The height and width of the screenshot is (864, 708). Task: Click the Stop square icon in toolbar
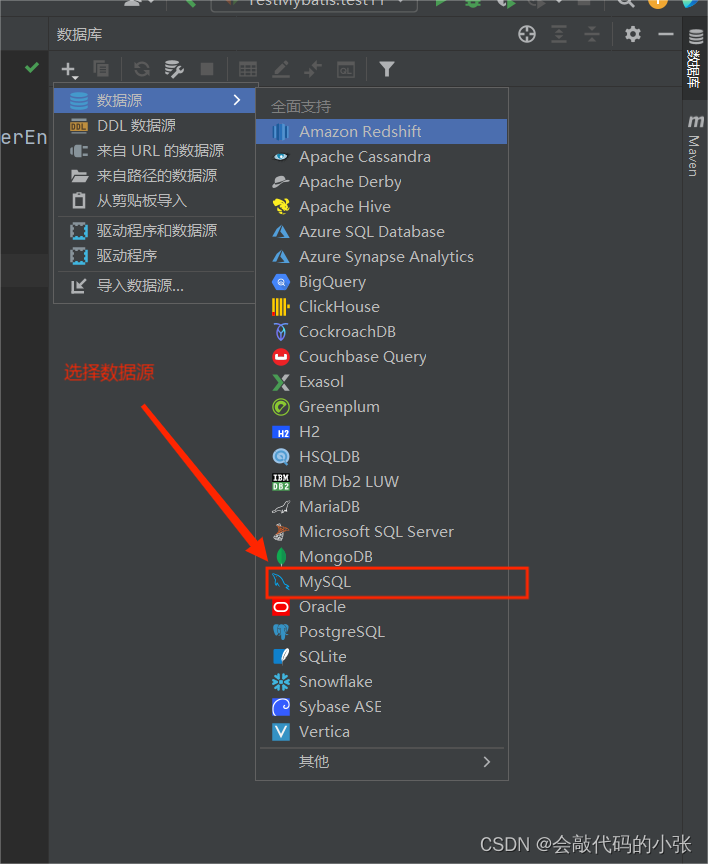(x=207, y=69)
